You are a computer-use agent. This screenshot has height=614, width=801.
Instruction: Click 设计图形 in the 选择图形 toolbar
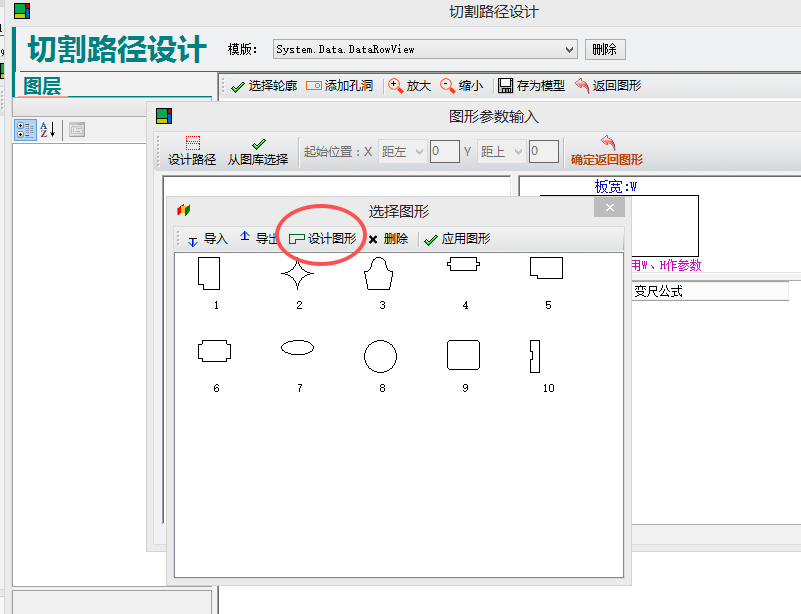point(323,239)
